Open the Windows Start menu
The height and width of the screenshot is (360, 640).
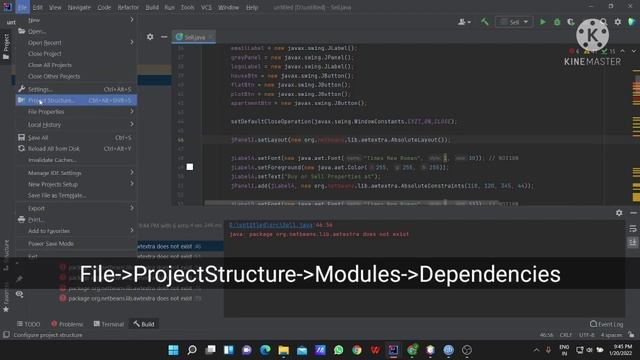click(173, 350)
